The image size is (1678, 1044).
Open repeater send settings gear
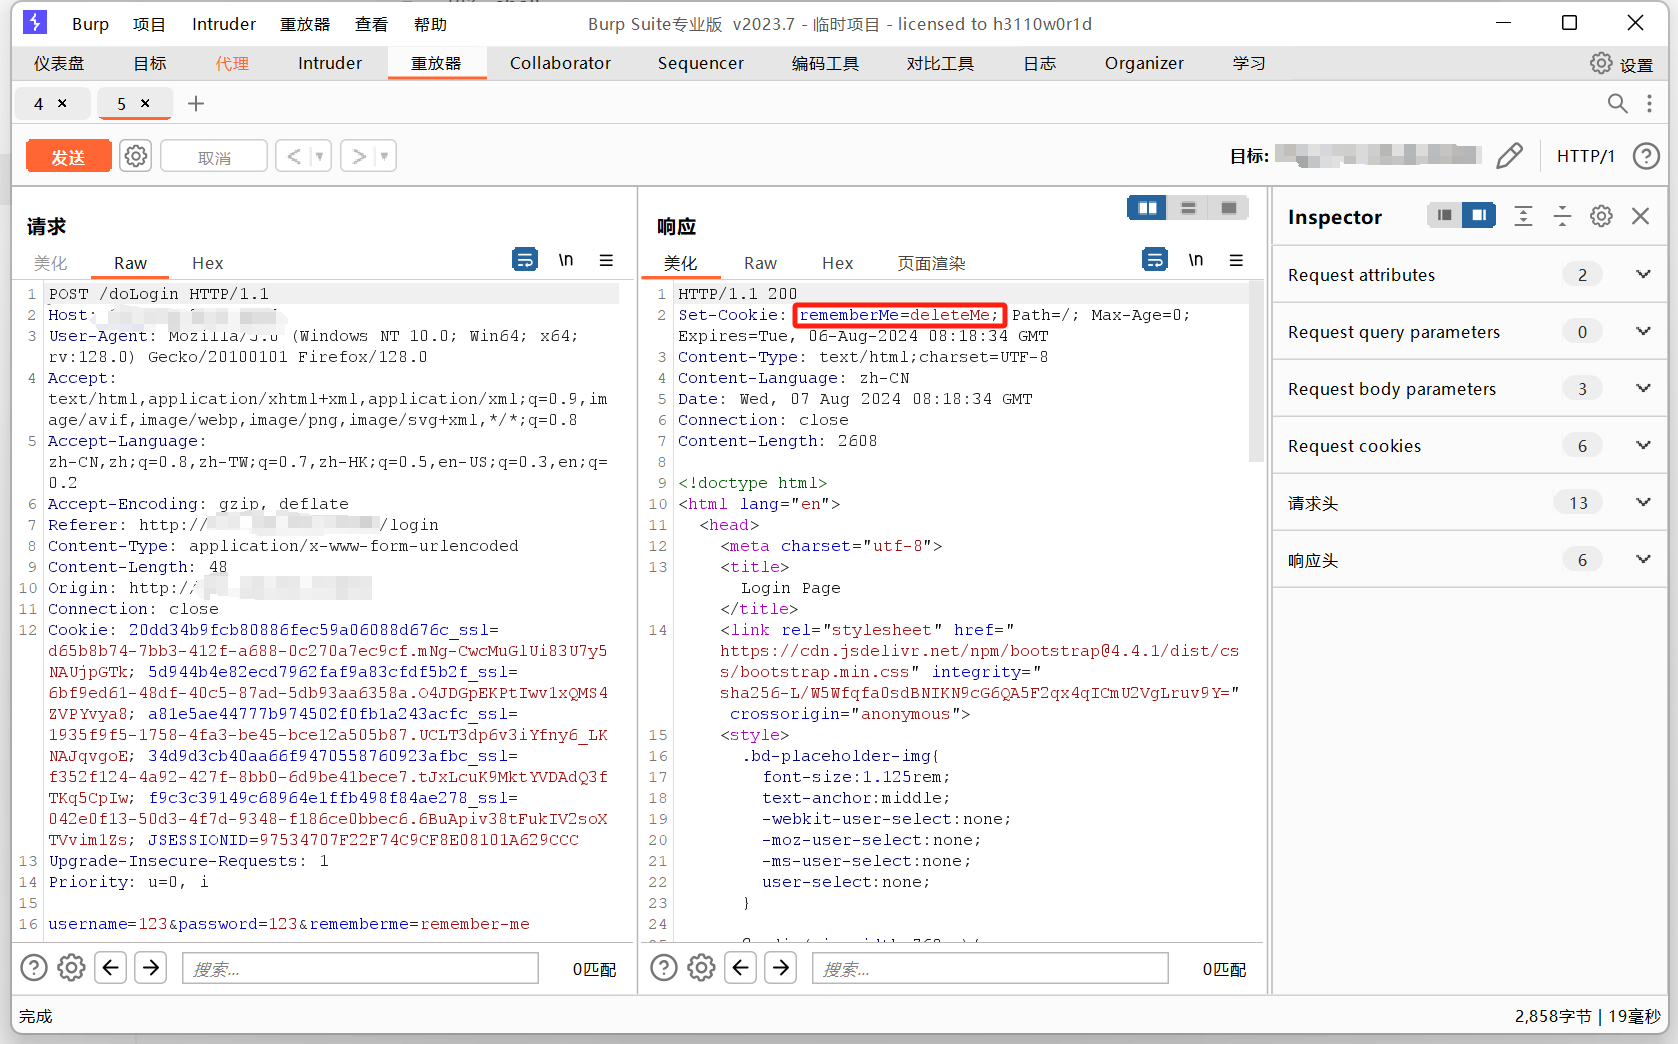tap(136, 156)
